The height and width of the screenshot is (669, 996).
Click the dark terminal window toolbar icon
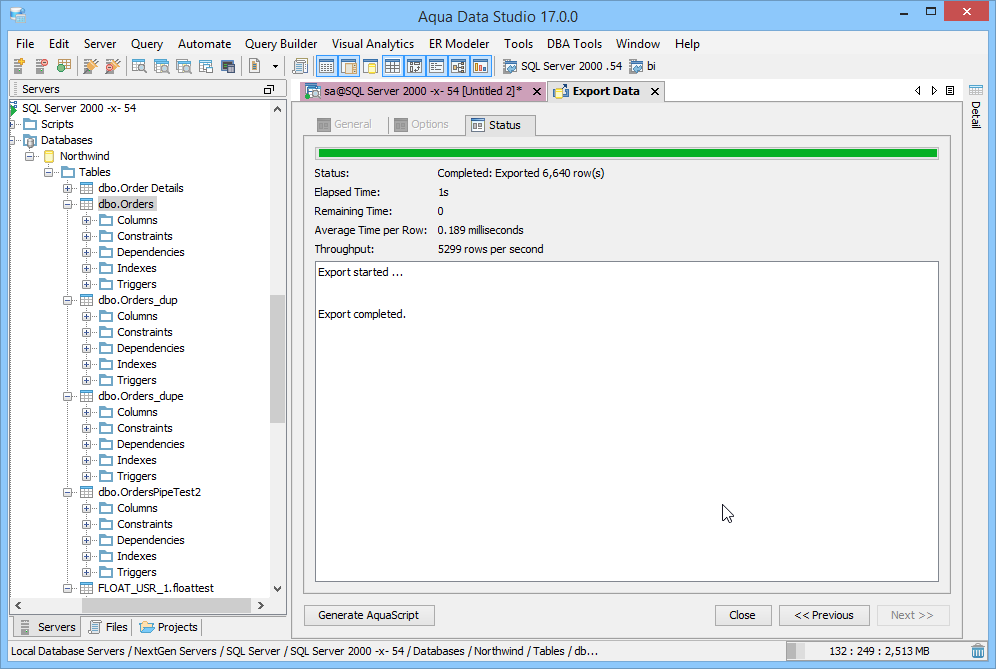[228, 65]
